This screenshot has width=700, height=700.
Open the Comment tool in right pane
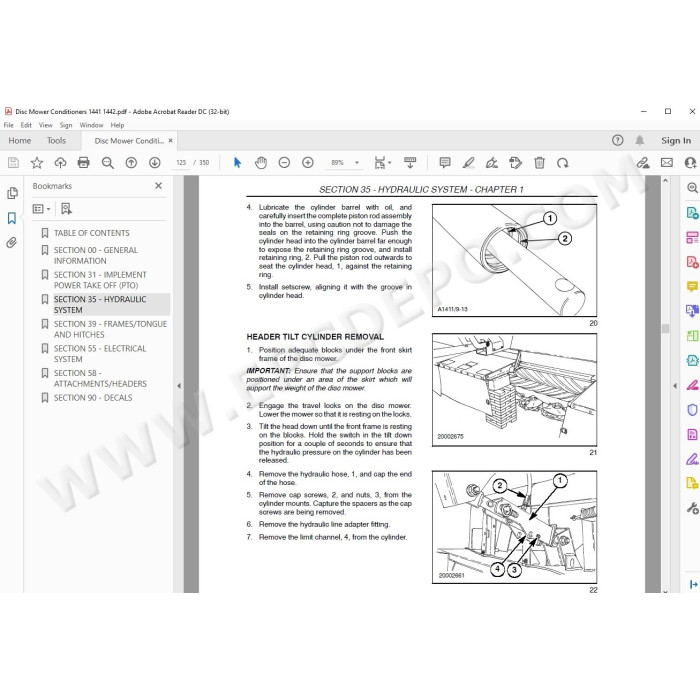(692, 286)
